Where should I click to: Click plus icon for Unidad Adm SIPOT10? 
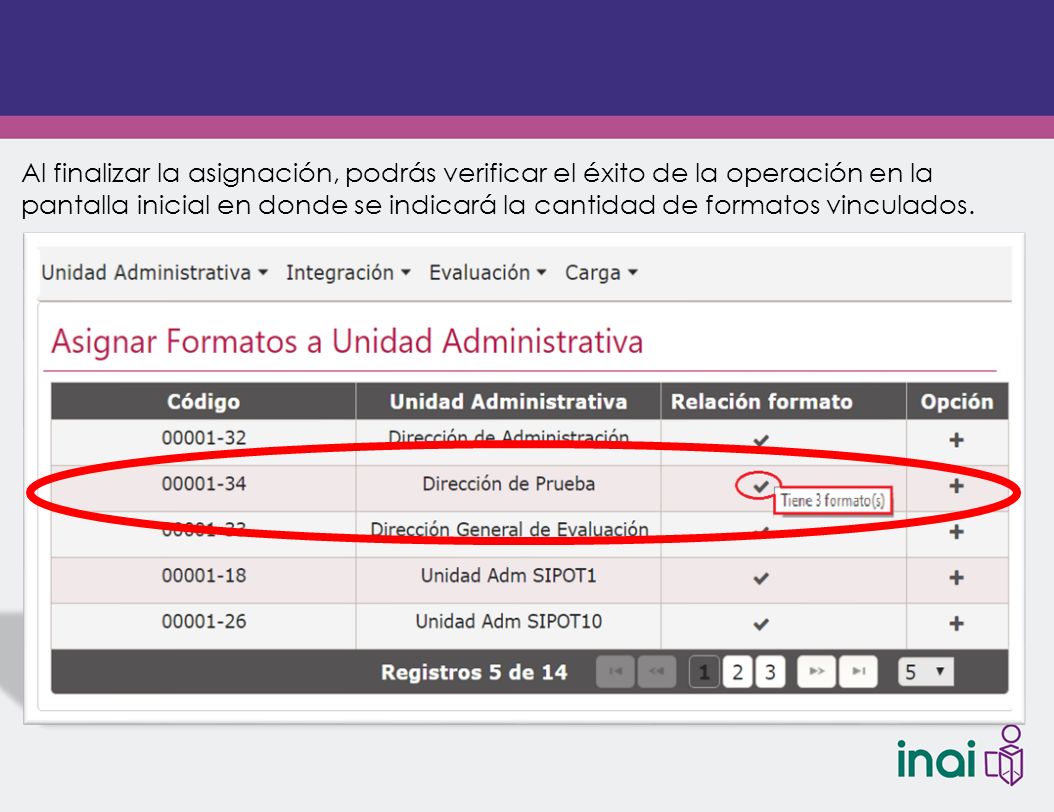[956, 623]
